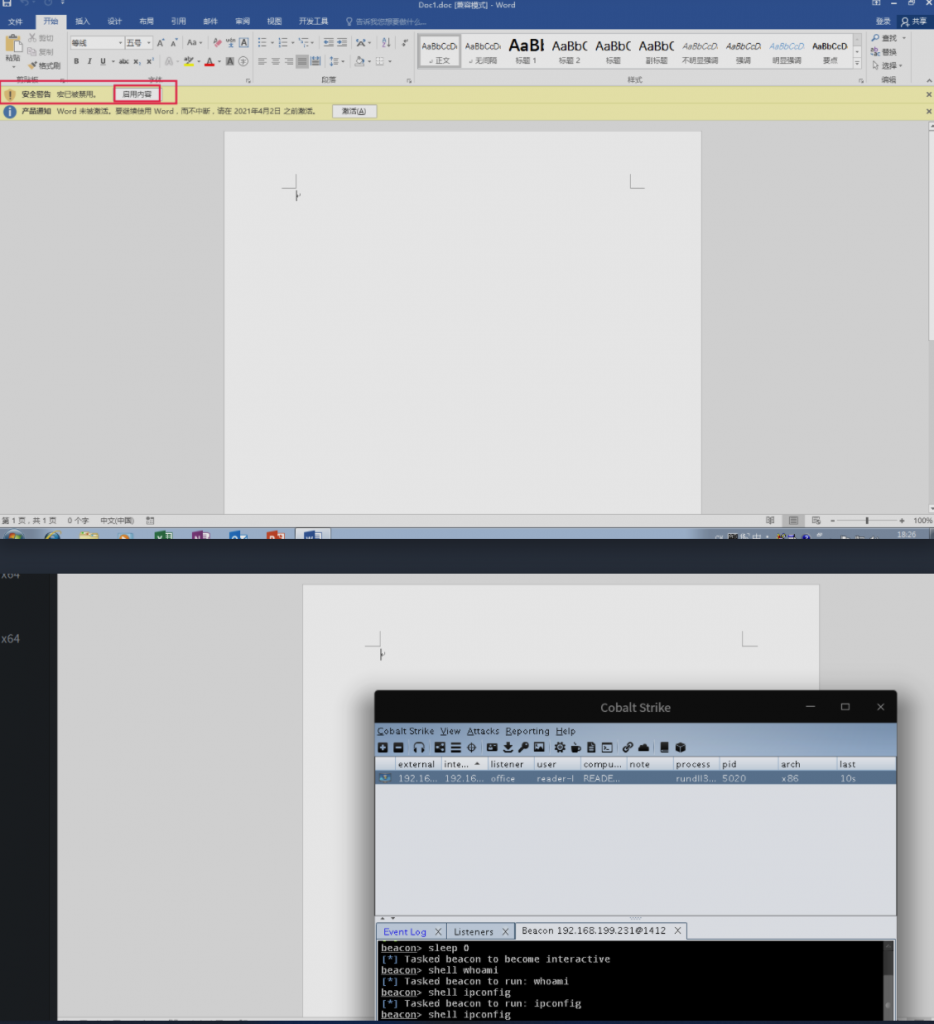Toggle justified paragraph alignment
The image size is (934, 1024).
pos(302,61)
